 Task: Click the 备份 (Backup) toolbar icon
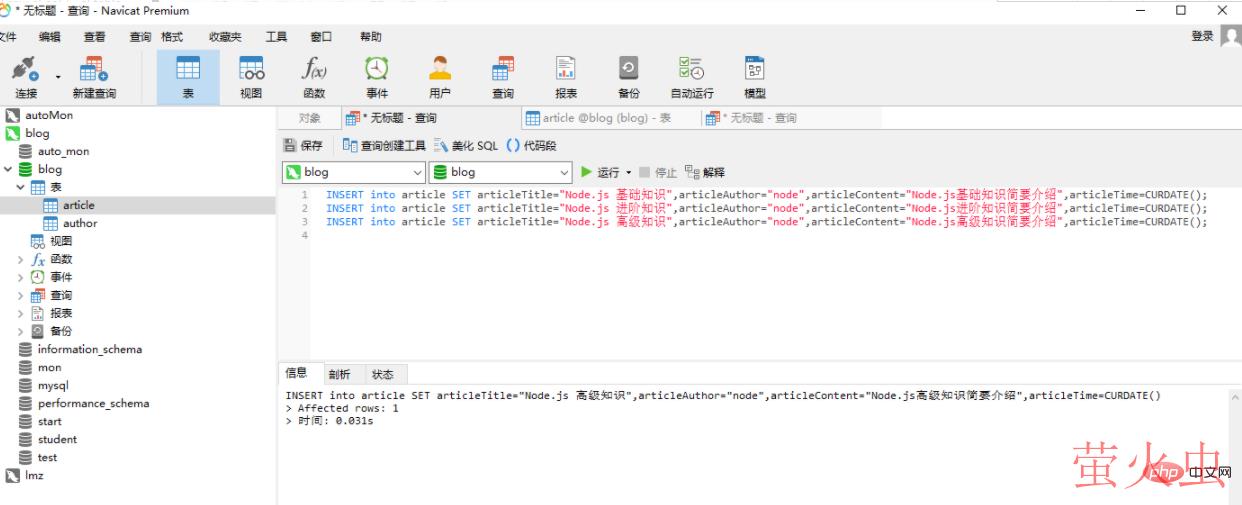pyautogui.click(x=628, y=77)
